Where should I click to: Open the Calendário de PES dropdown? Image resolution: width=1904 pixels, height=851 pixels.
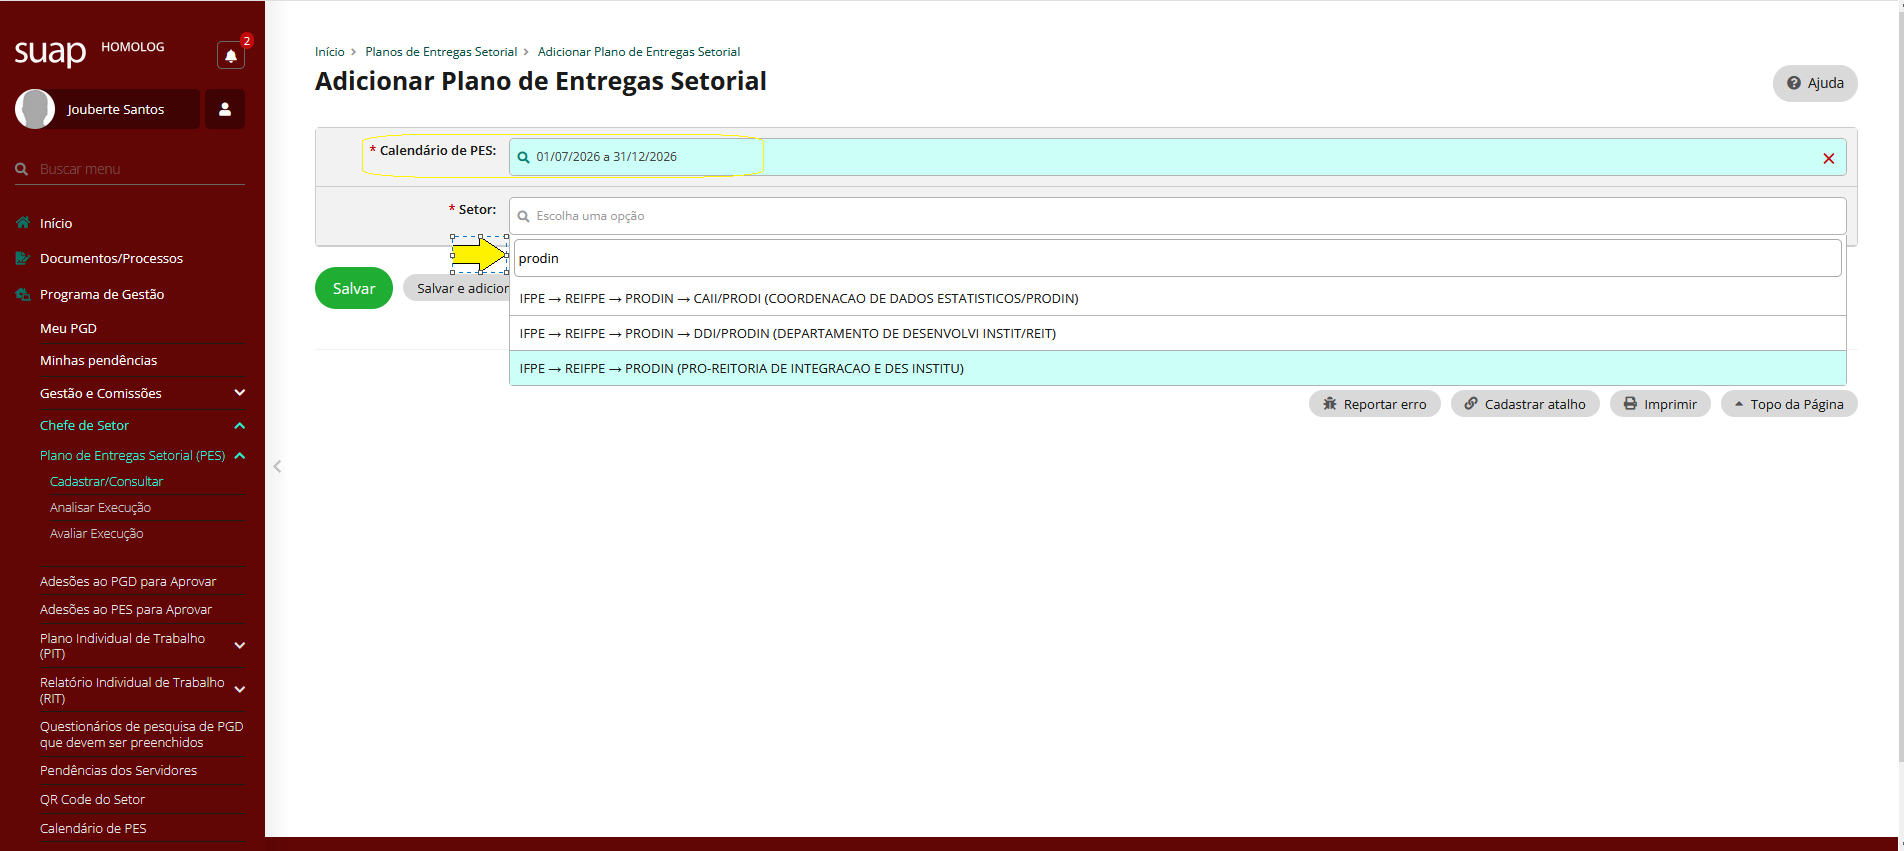click(x=1177, y=157)
